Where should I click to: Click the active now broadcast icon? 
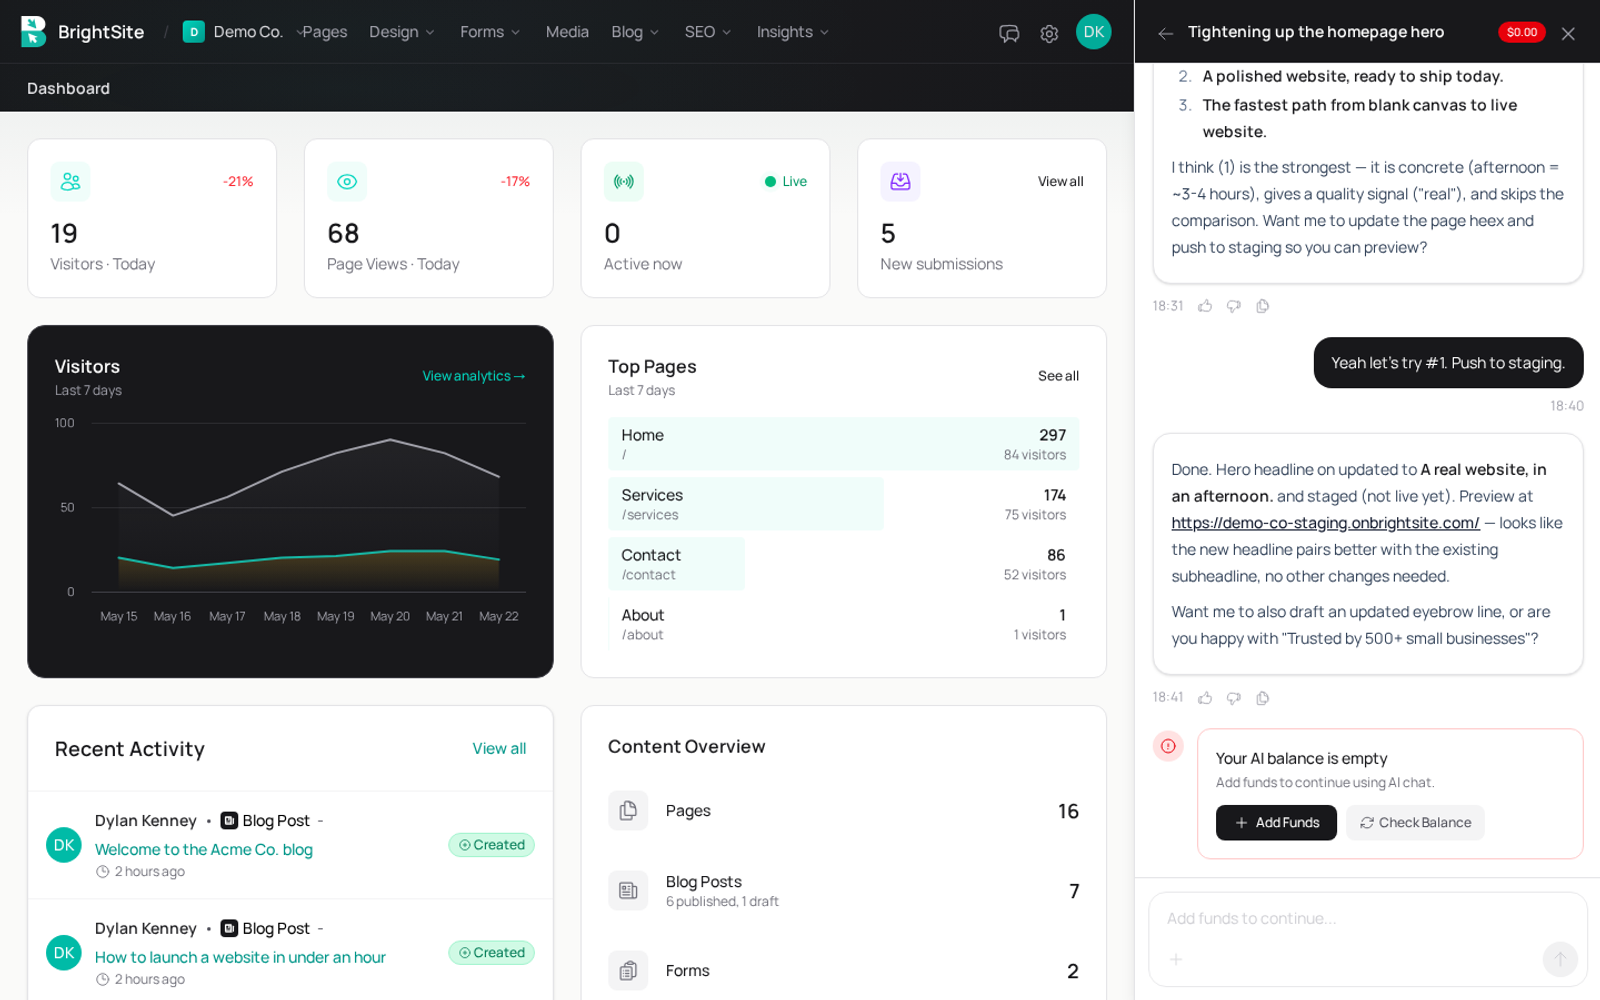click(624, 181)
